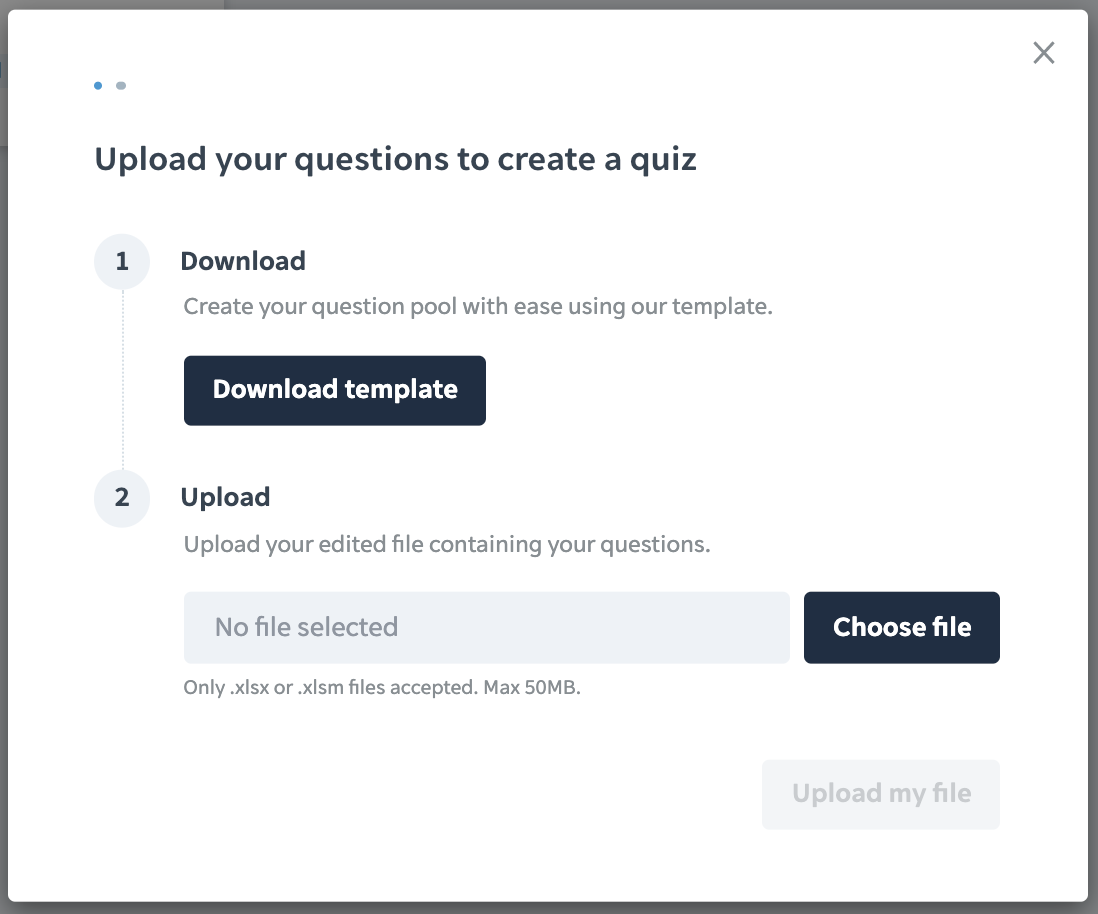
Task: Click the step 2 circle indicator
Action: 121,498
